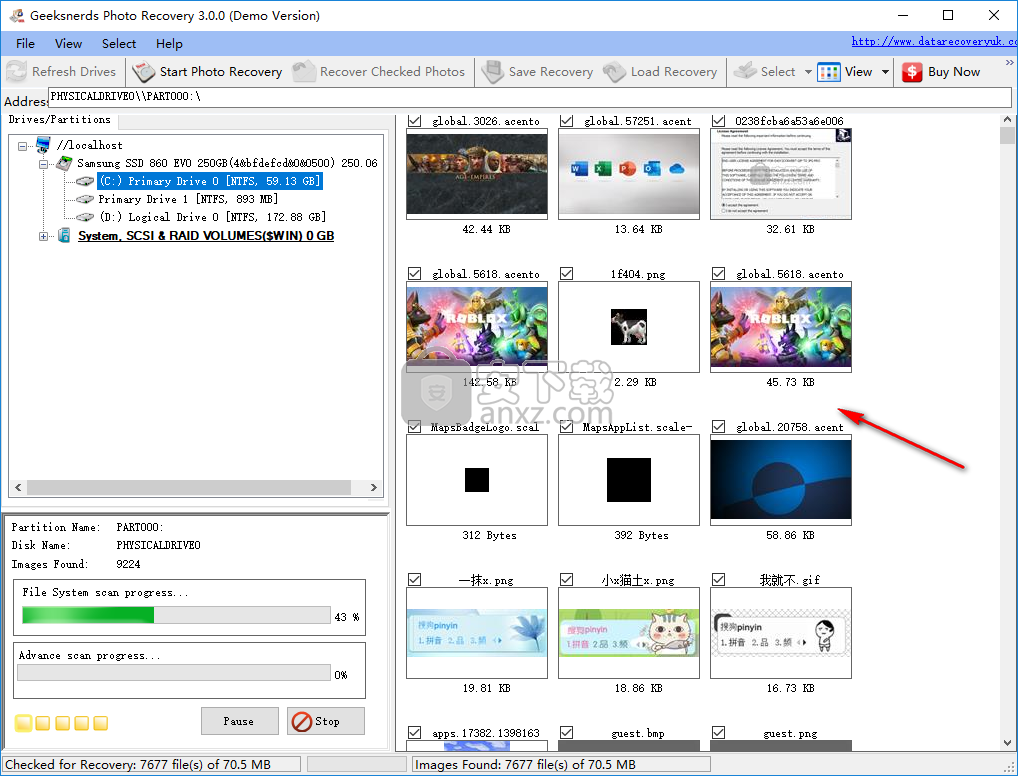This screenshot has width=1018, height=776.
Task: Click the down arrow of thumbnail scrollbar
Action: [1007, 743]
